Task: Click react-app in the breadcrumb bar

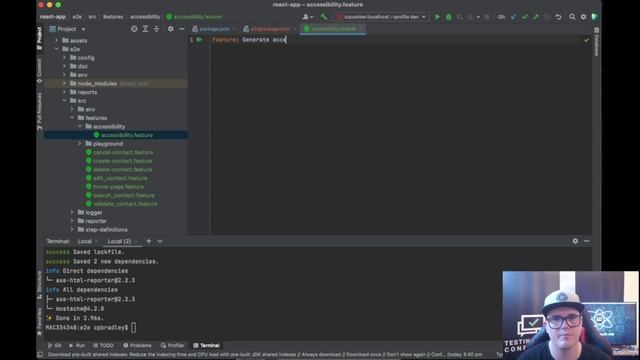Action: pyautogui.click(x=53, y=17)
